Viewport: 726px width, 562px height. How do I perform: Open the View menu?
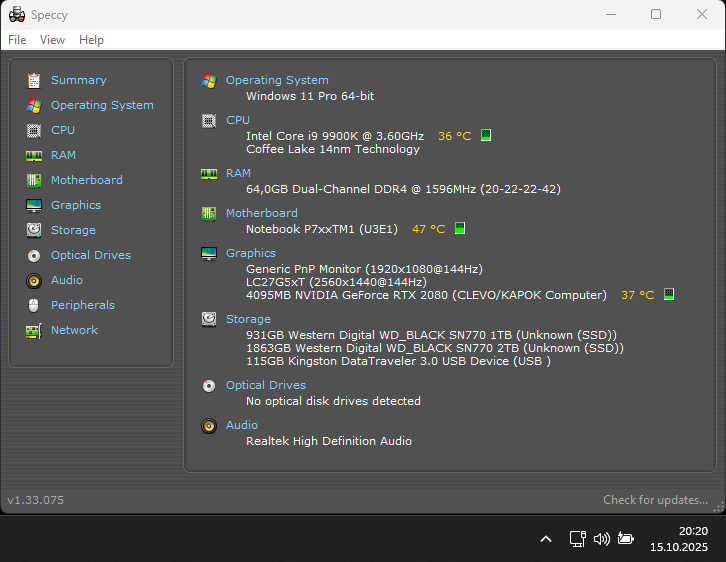52,40
